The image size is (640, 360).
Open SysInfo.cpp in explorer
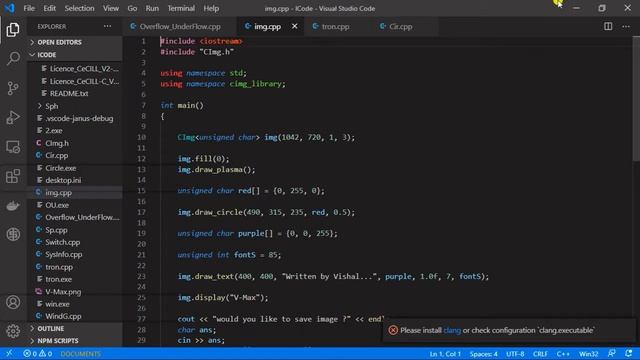pyautogui.click(x=64, y=255)
